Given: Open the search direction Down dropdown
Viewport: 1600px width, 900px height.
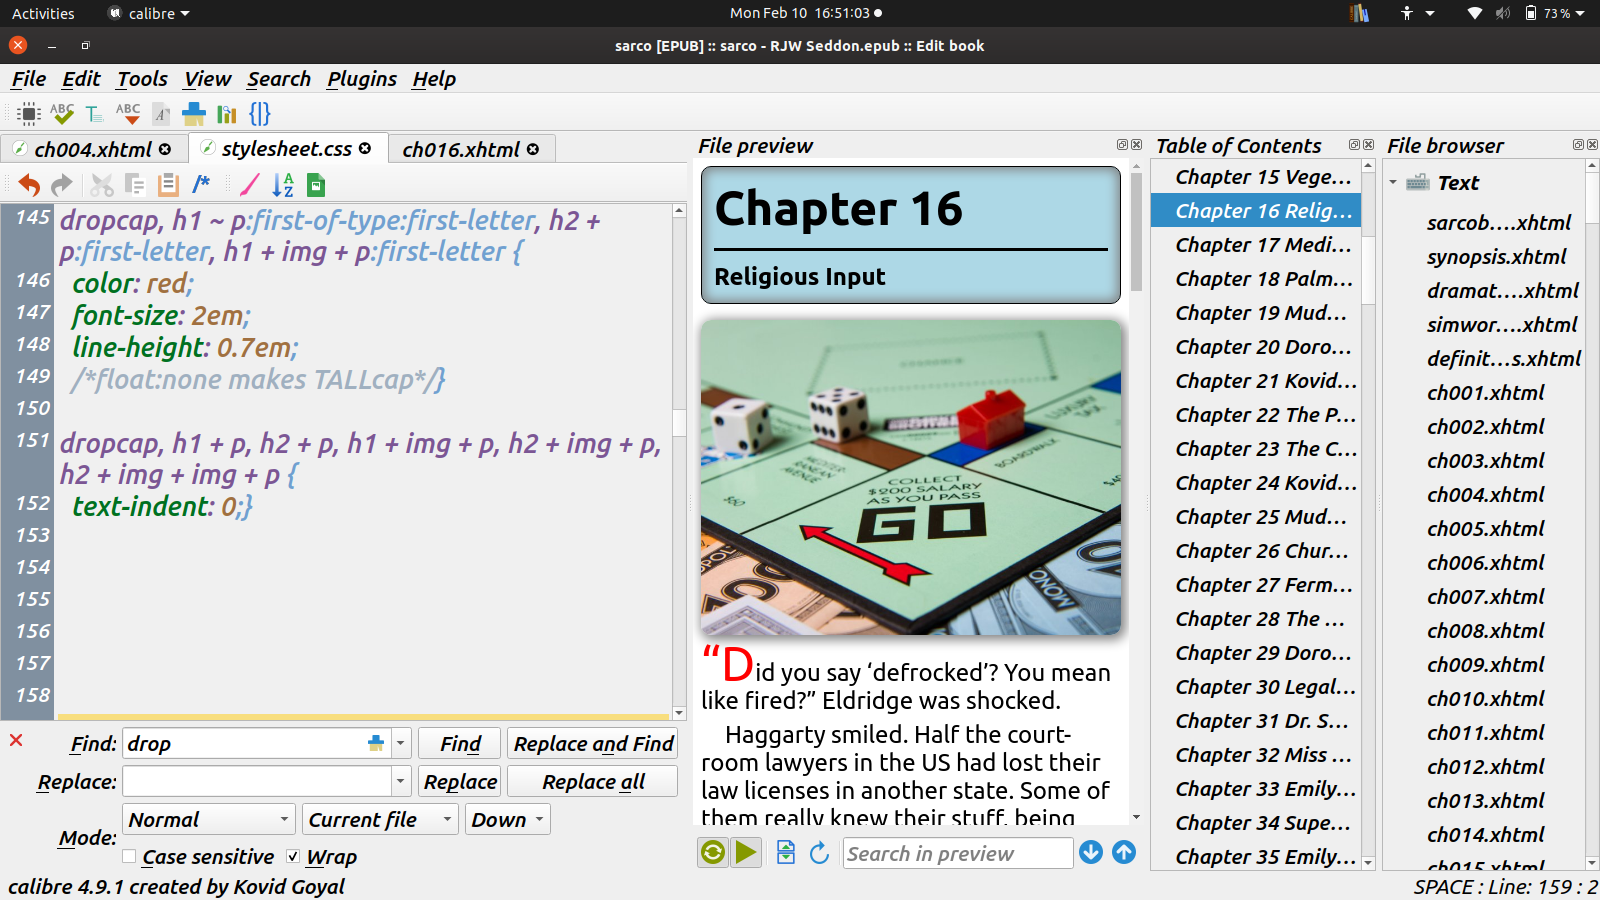Looking at the screenshot, I should (x=508, y=820).
